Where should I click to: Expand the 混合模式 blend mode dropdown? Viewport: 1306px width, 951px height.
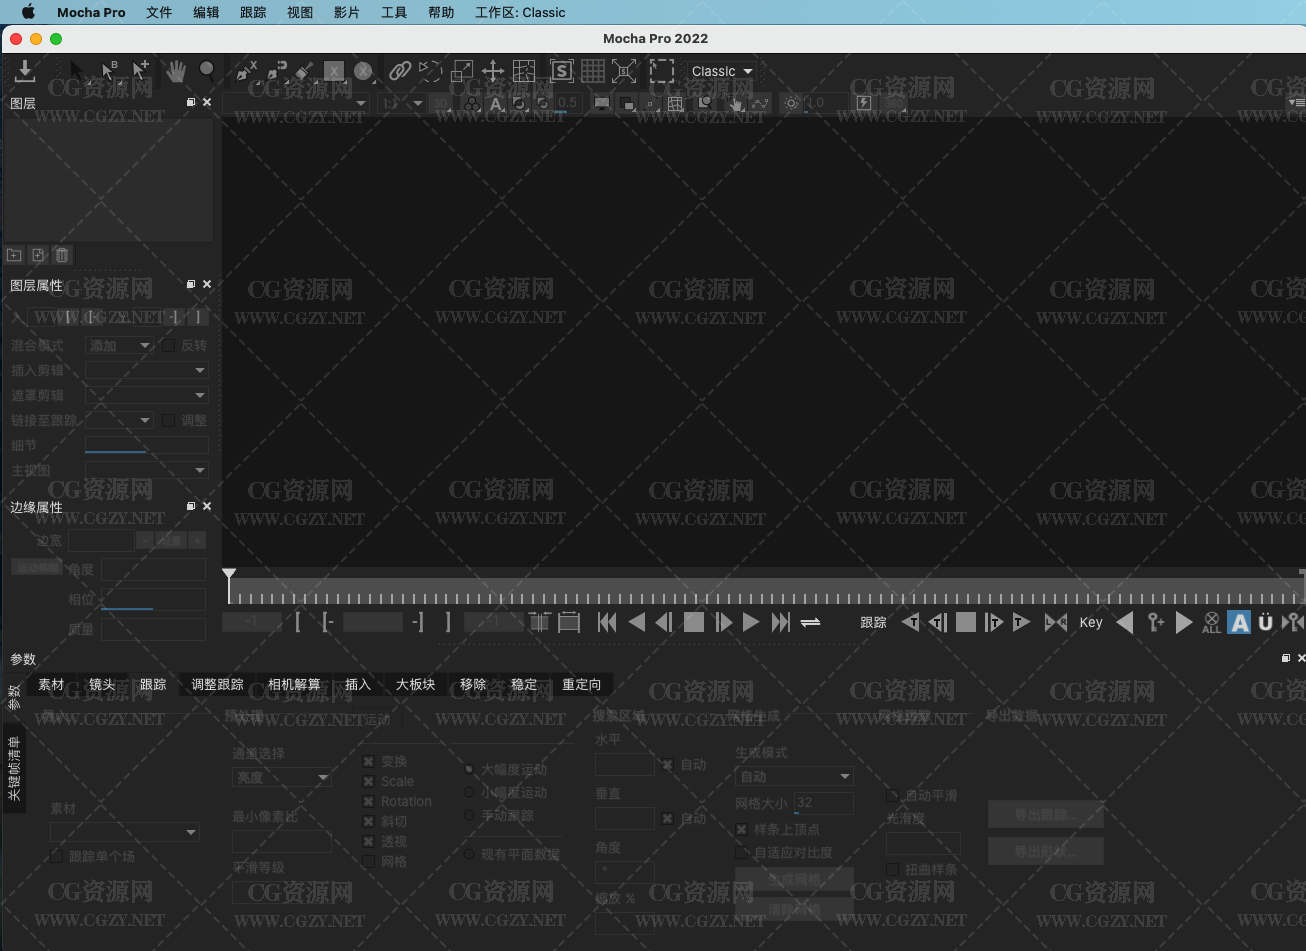(119, 346)
